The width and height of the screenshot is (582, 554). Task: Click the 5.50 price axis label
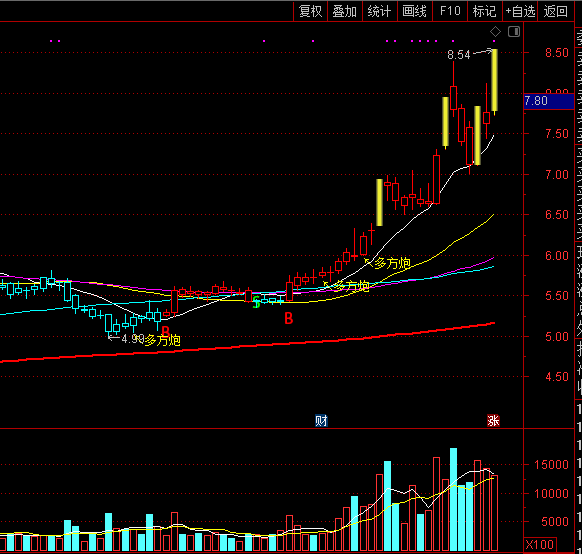pos(557,296)
